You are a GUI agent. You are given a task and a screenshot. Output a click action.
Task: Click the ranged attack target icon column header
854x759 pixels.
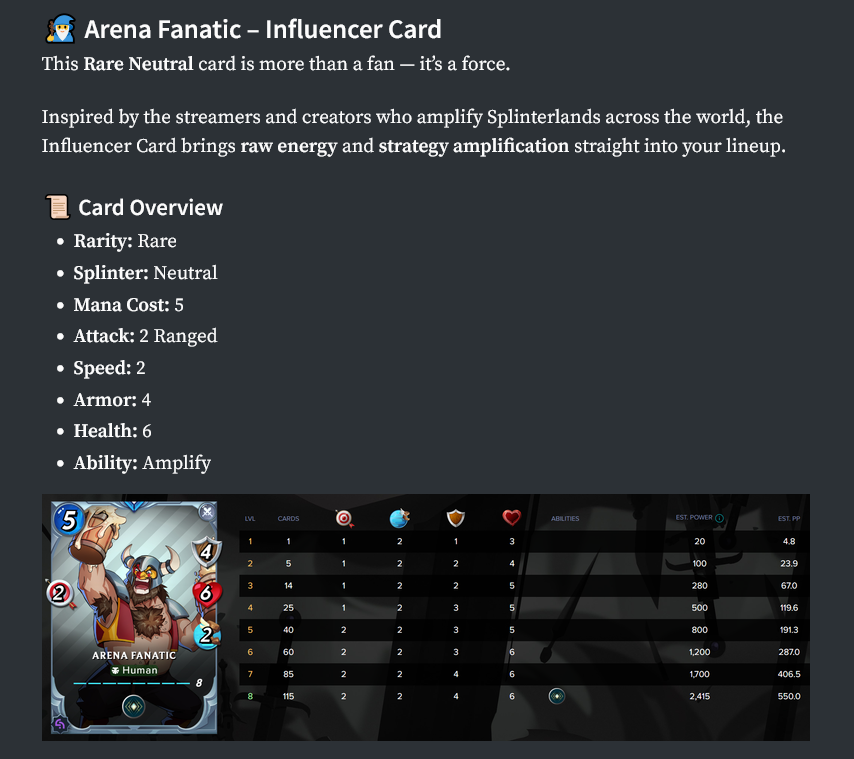344,518
